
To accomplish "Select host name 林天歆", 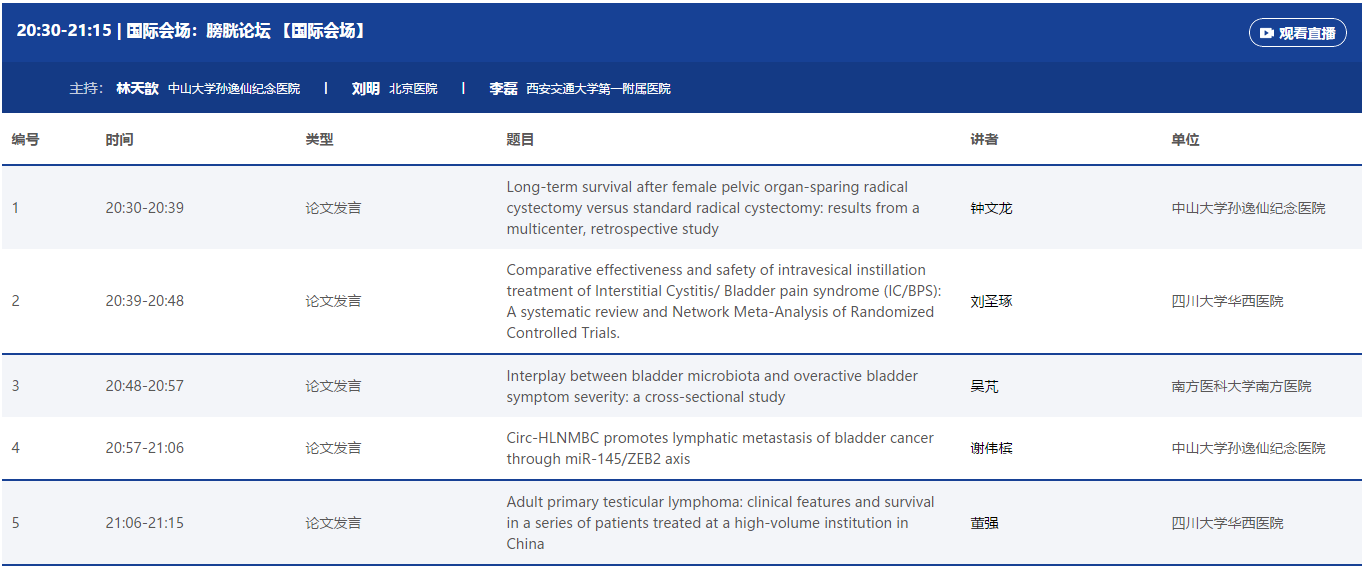I will [x=137, y=89].
